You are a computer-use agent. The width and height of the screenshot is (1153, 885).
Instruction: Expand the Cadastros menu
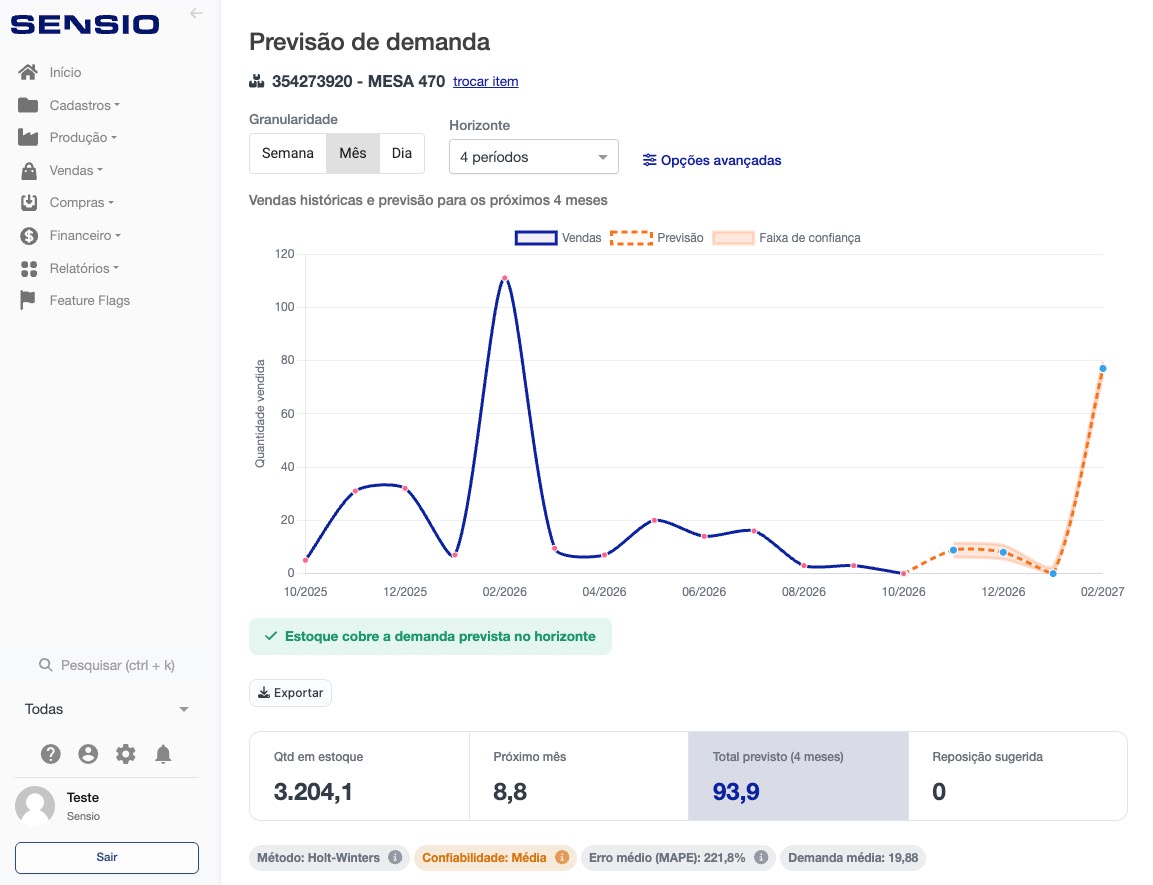[x=84, y=105]
